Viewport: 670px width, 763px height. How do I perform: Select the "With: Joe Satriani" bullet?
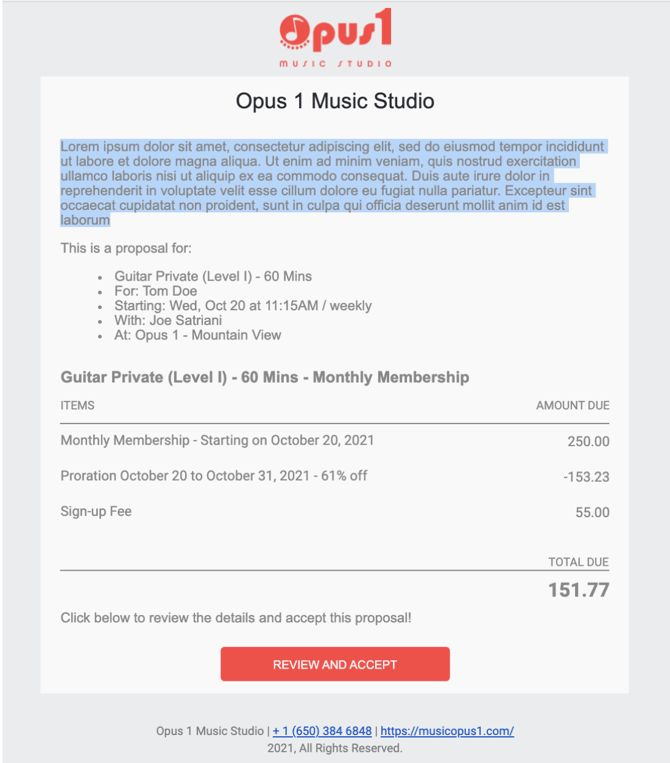(168, 320)
